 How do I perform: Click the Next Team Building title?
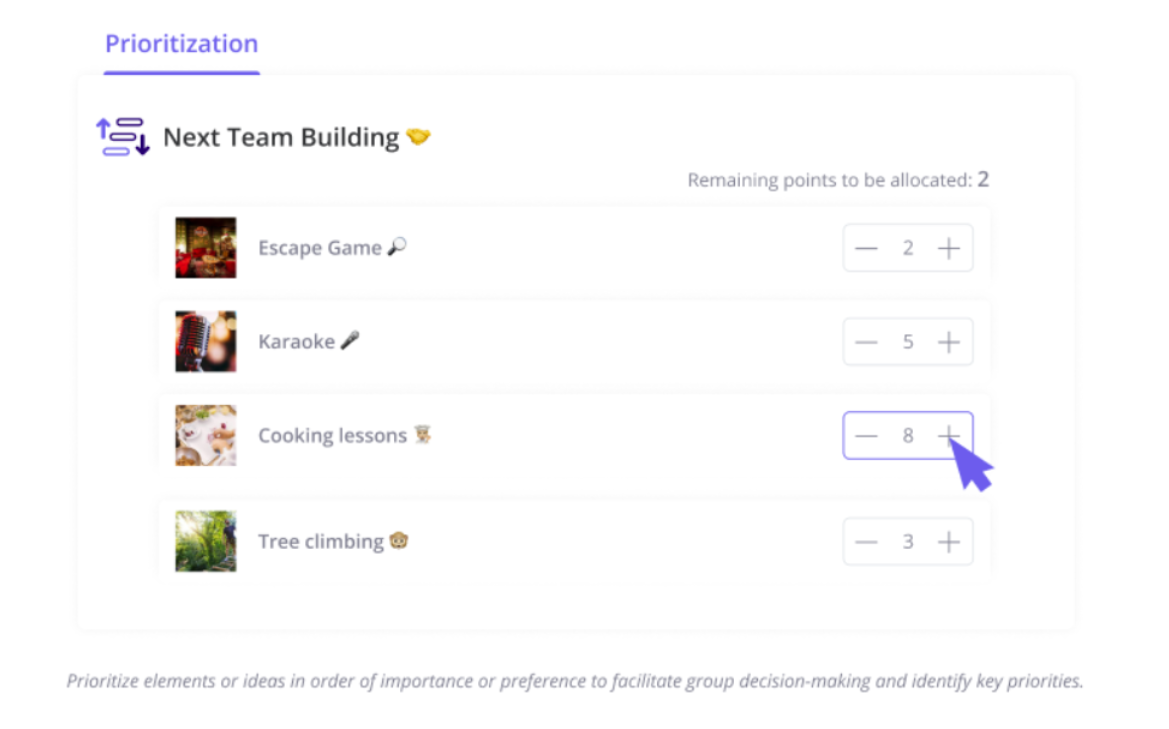(x=281, y=137)
